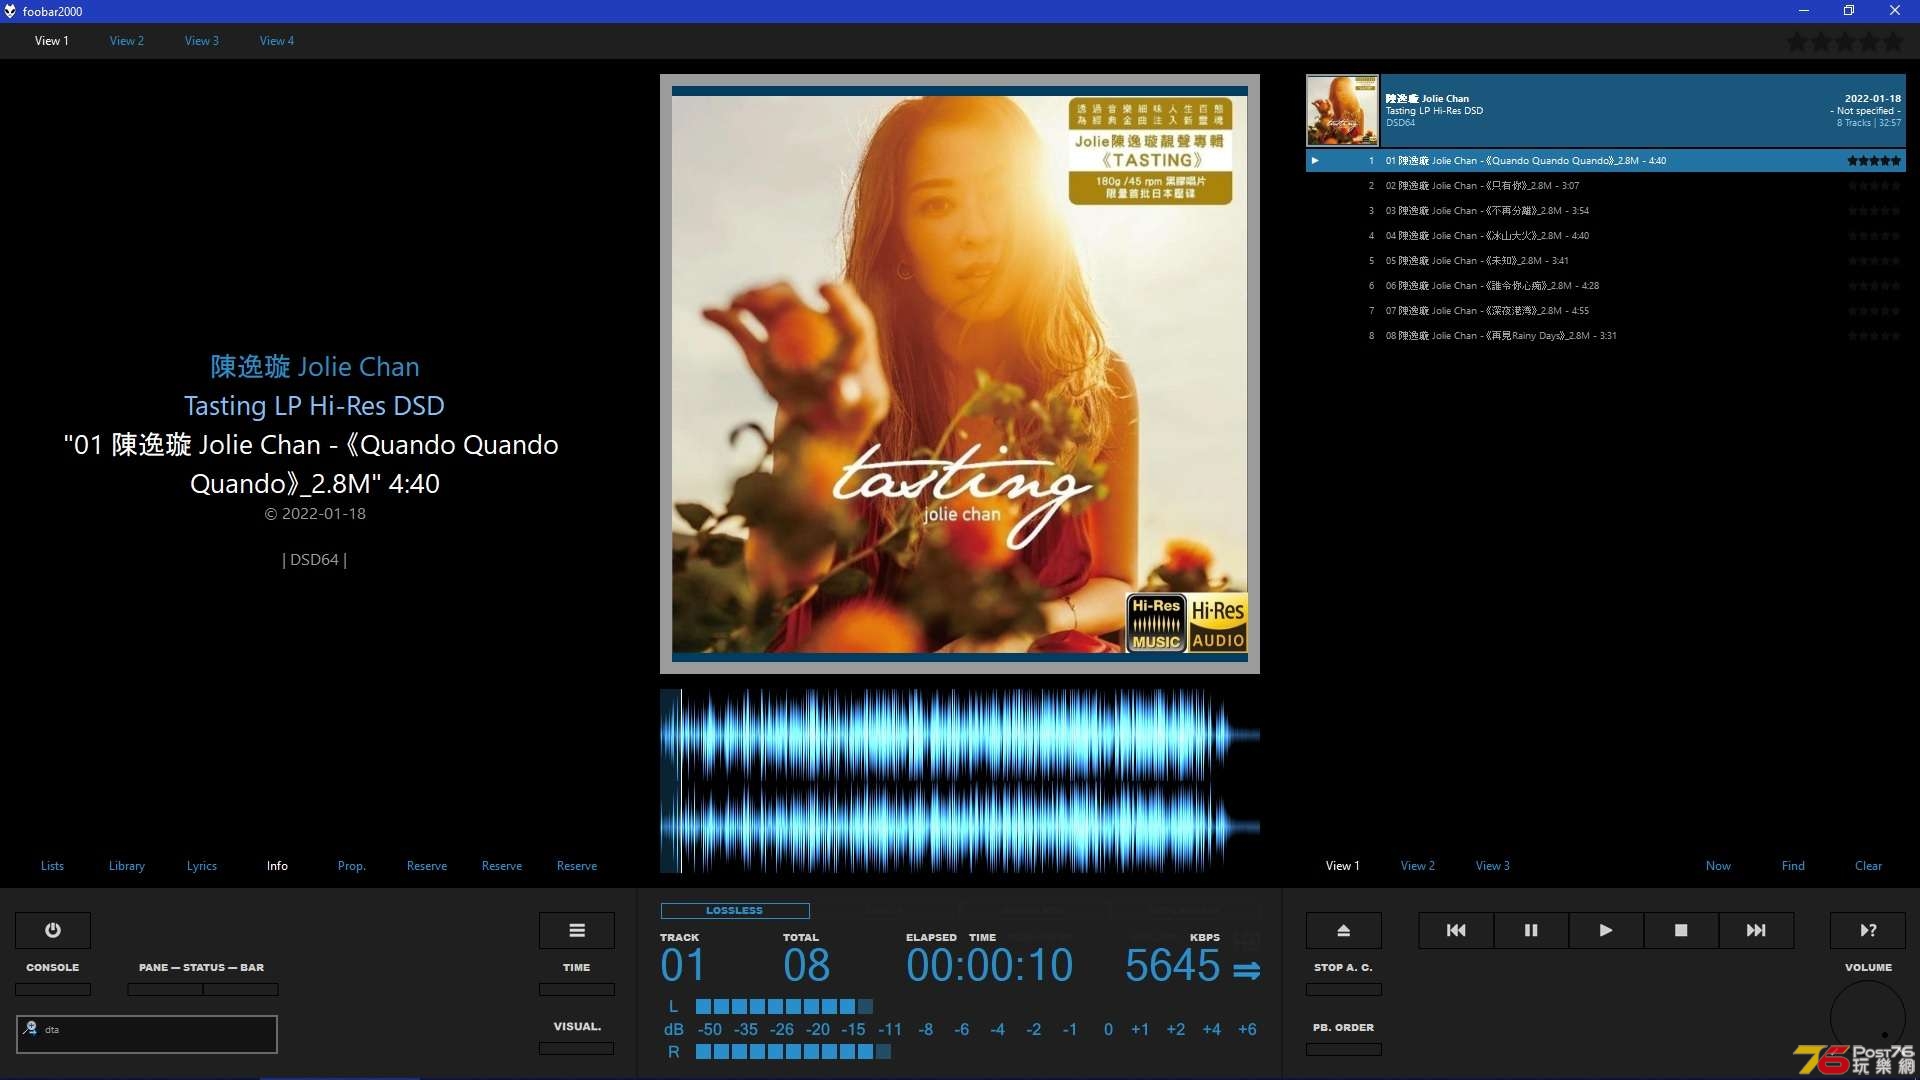The image size is (1920, 1080).
Task: Click the 5645 kbps readout
Action: [1173, 965]
